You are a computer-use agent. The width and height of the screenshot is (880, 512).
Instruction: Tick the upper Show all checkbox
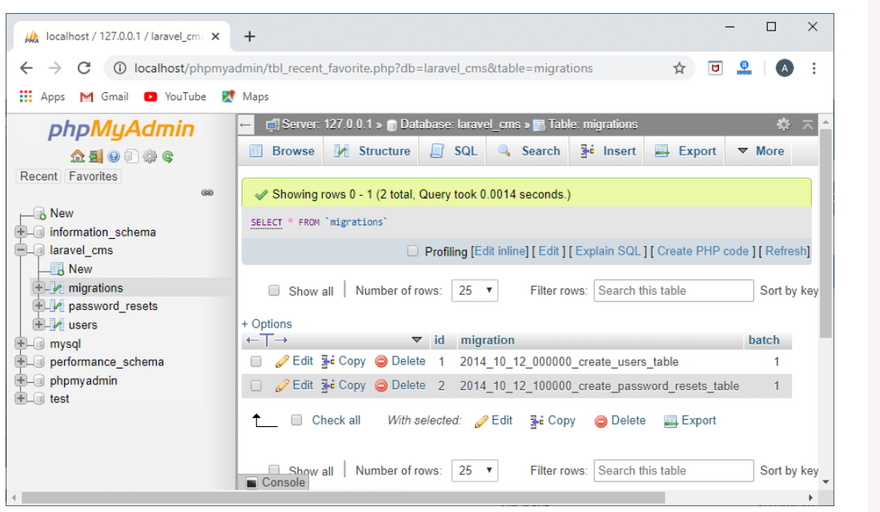(274, 291)
